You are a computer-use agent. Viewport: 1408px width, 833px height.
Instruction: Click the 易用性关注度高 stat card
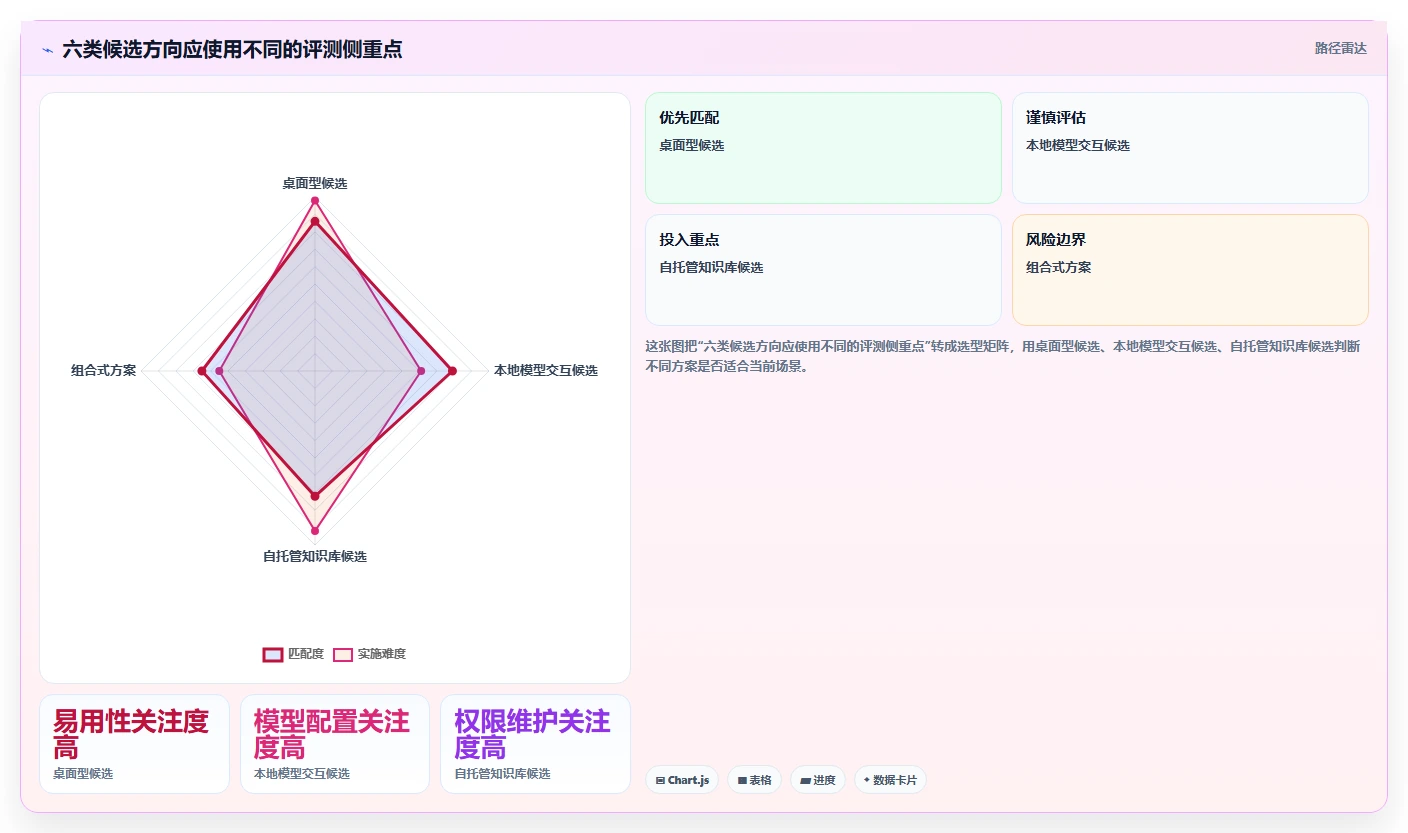[x=134, y=744]
